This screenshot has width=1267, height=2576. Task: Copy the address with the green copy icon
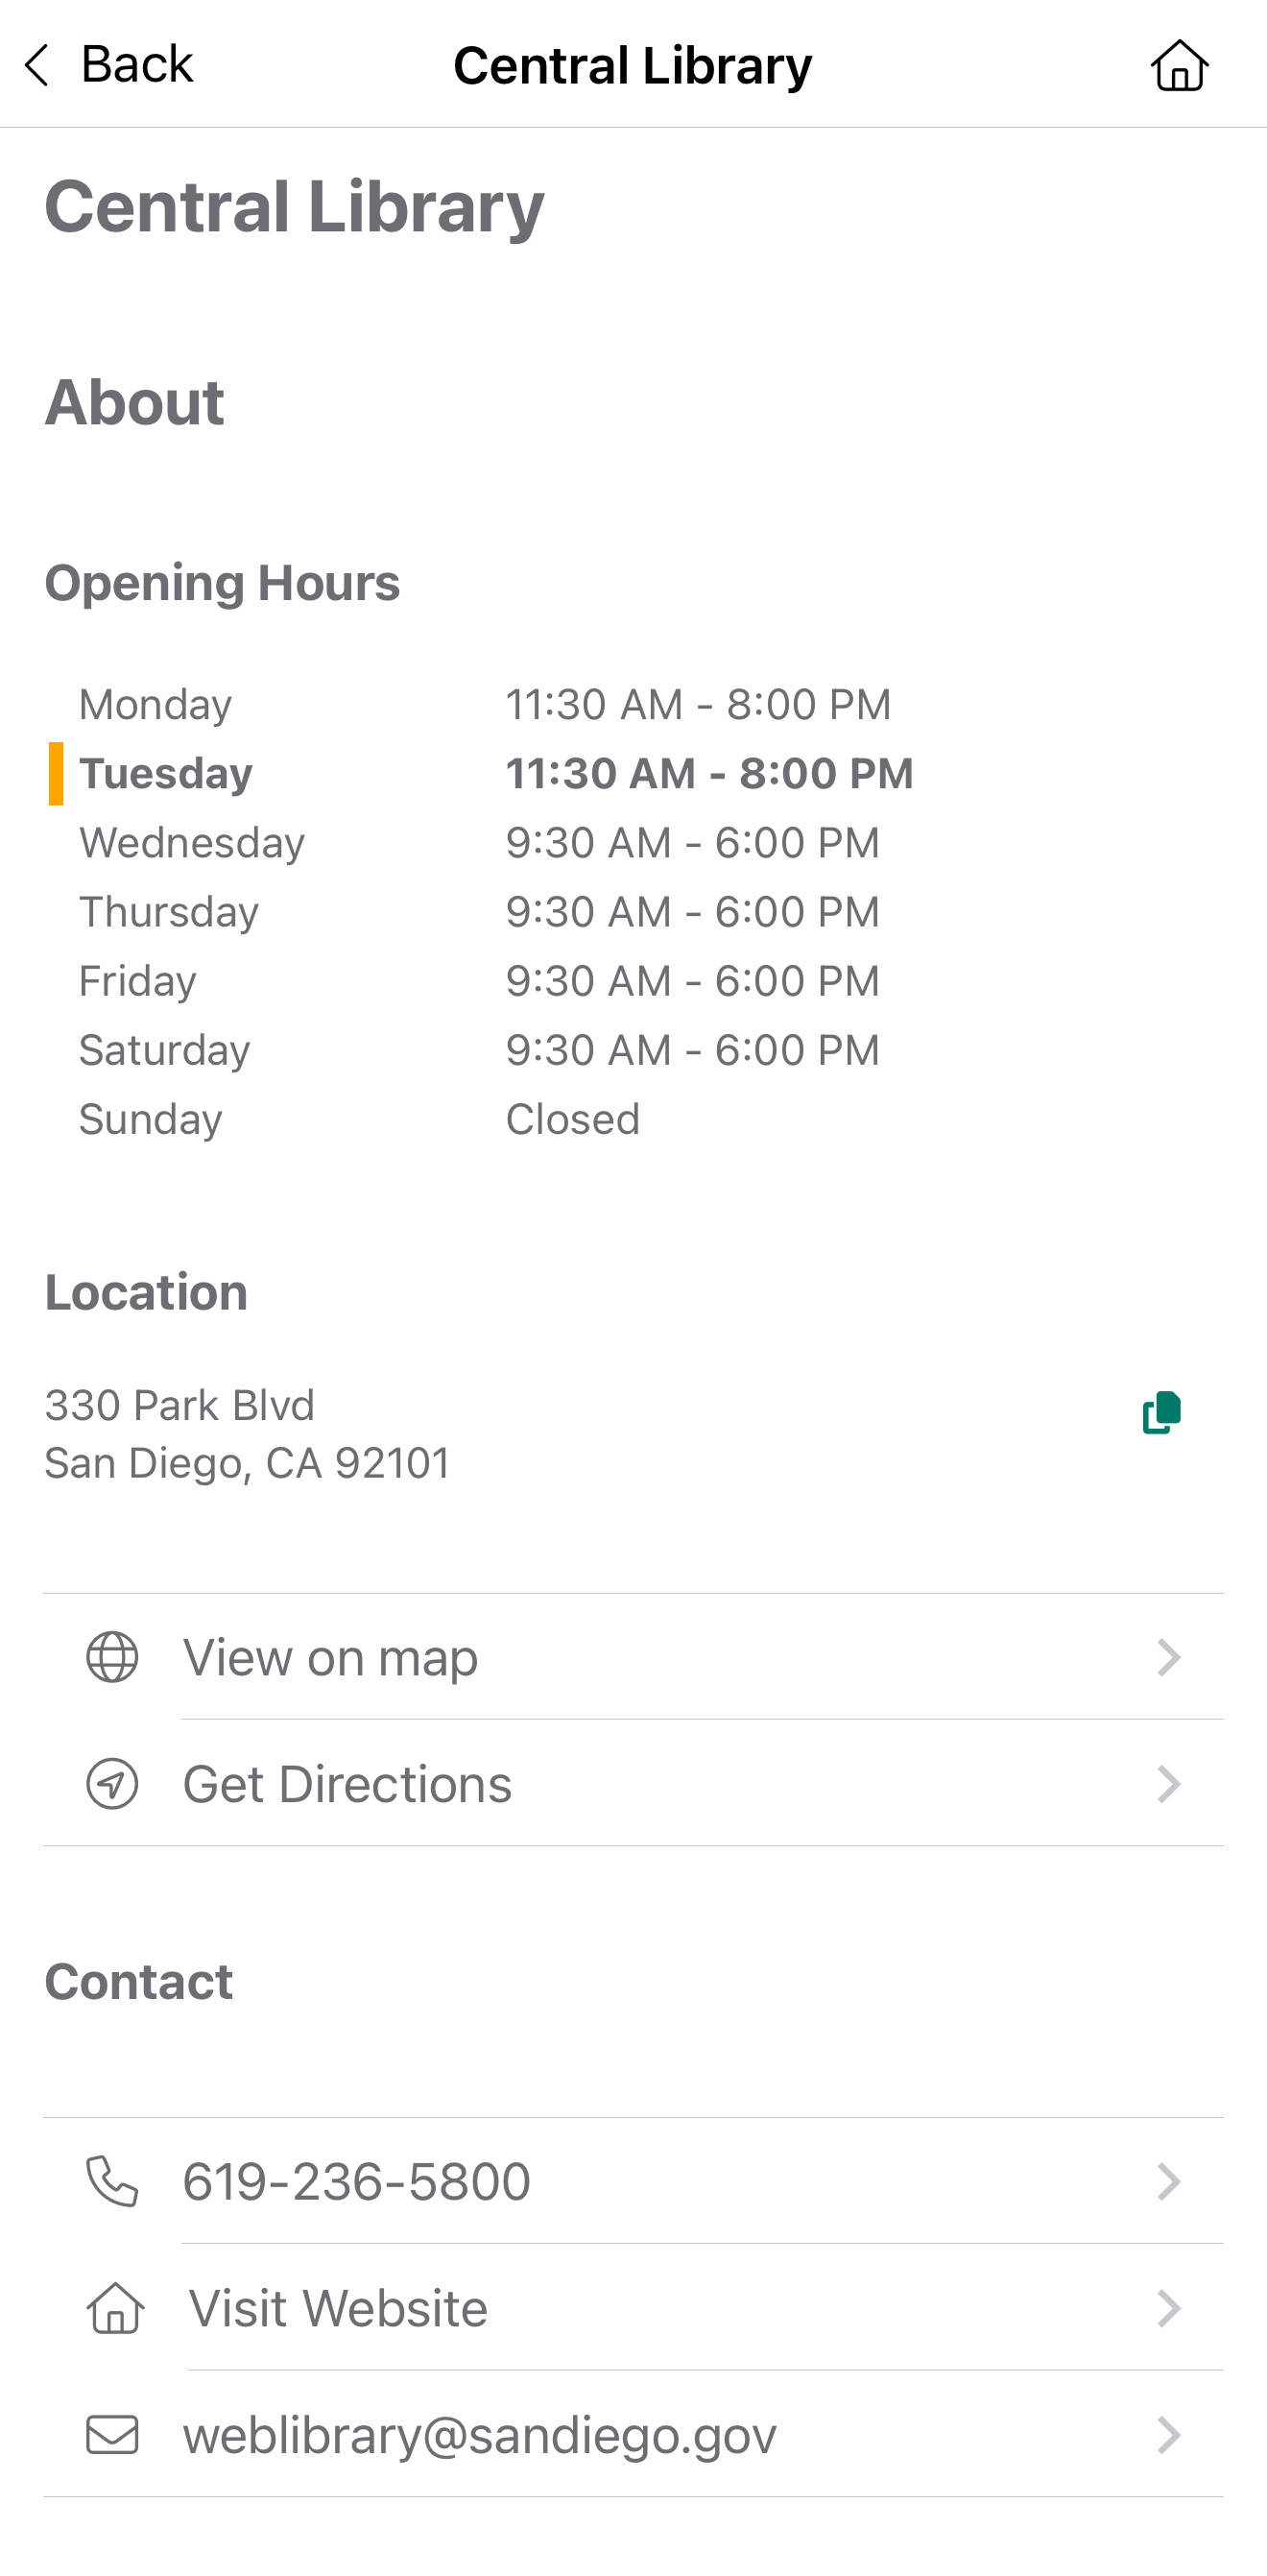[1161, 1412]
